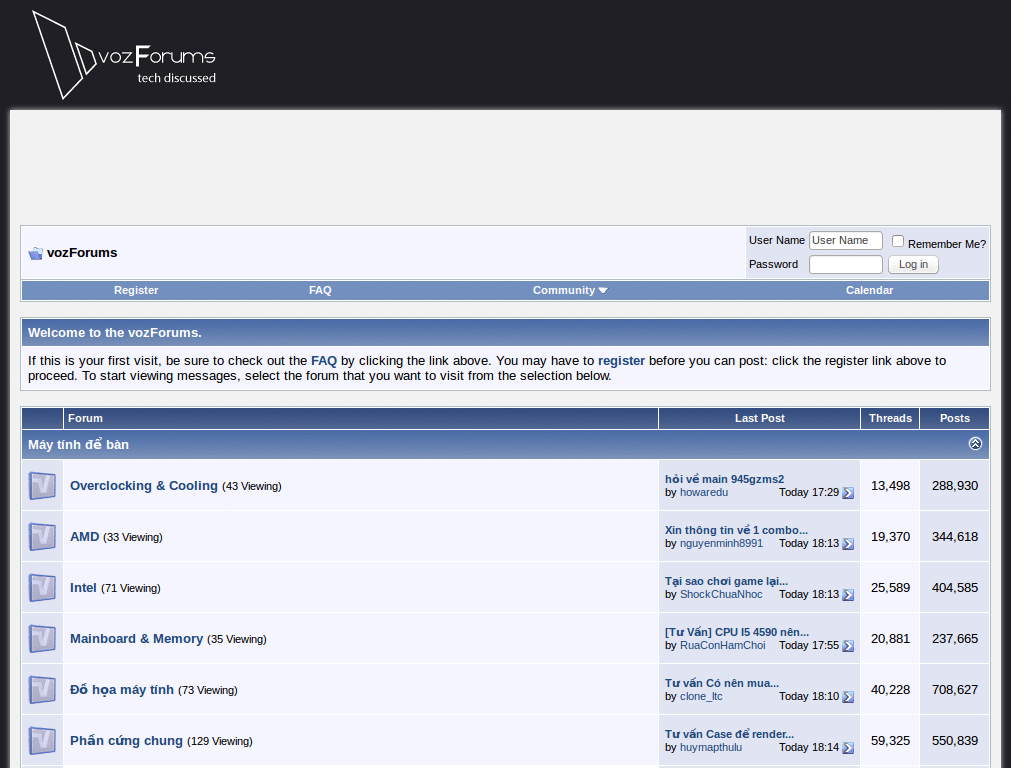
Task: Click forum status icon for Overclocking & Cooling
Action: tap(42, 486)
